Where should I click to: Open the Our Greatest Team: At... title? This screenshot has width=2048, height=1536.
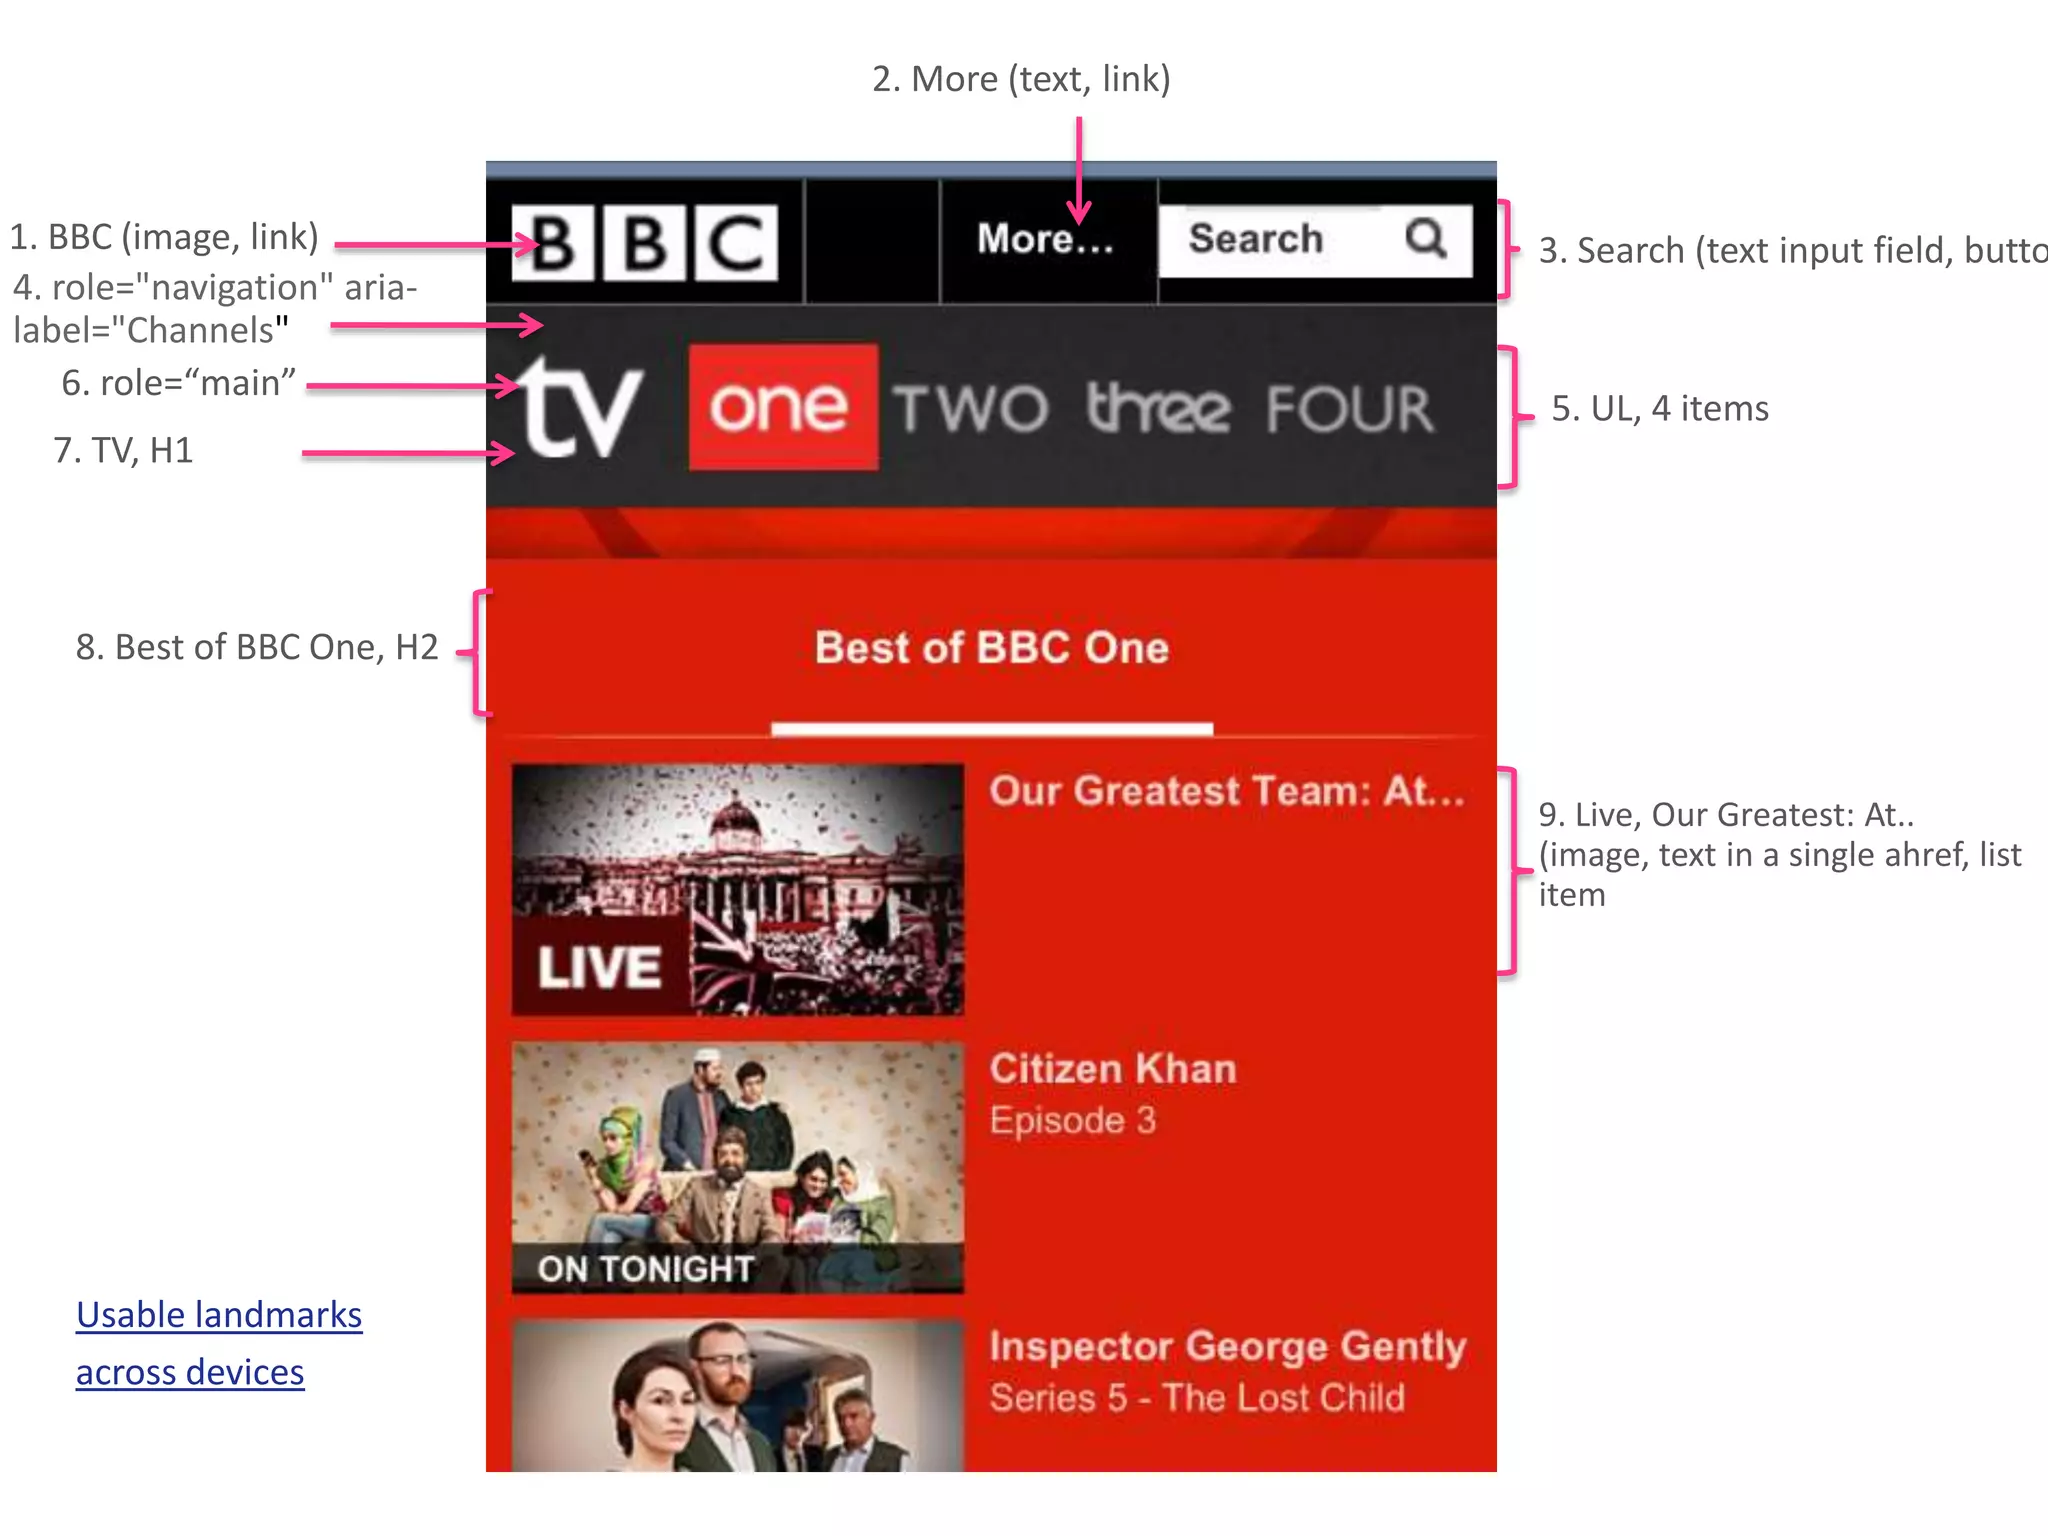point(1228,791)
